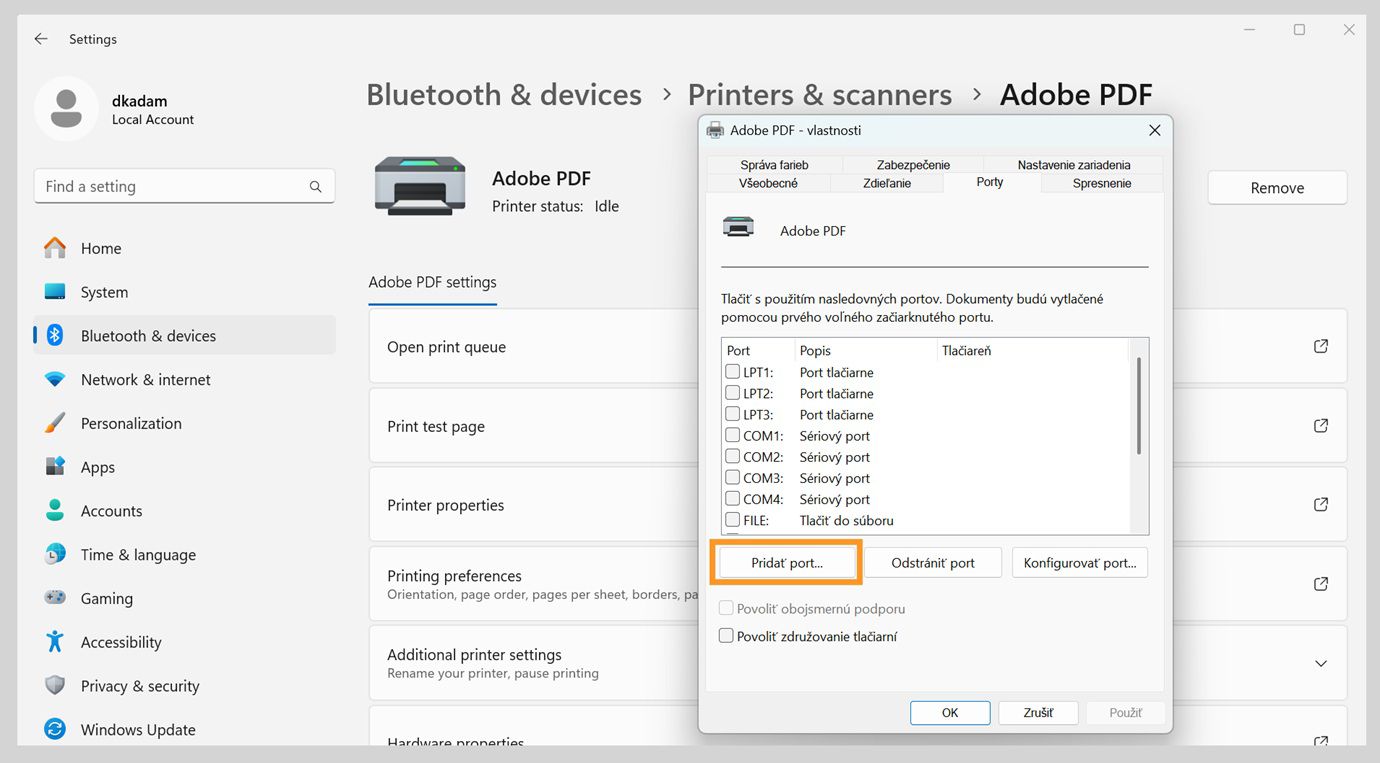The image size is (1380, 763).
Task: Open Network & internet via wifi icon
Action: coord(55,380)
